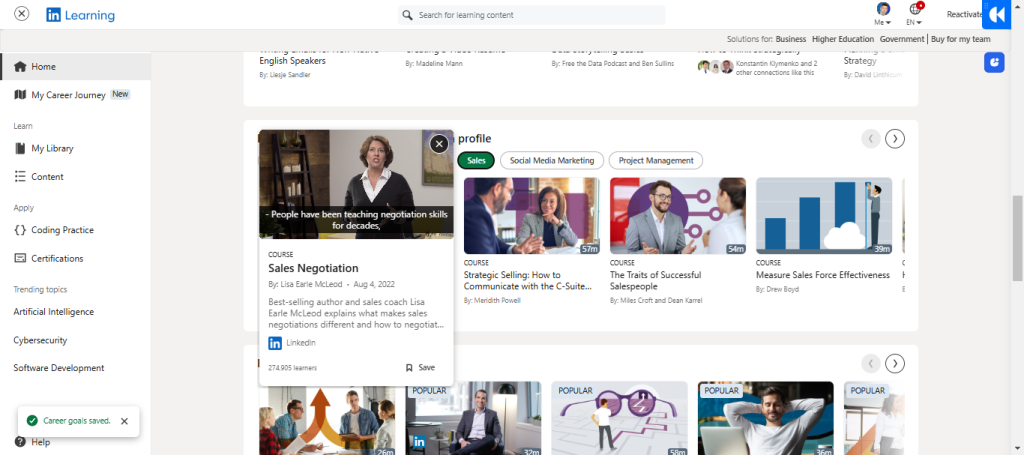Click the My Career Journey map icon
The height and width of the screenshot is (455, 1024).
20,95
